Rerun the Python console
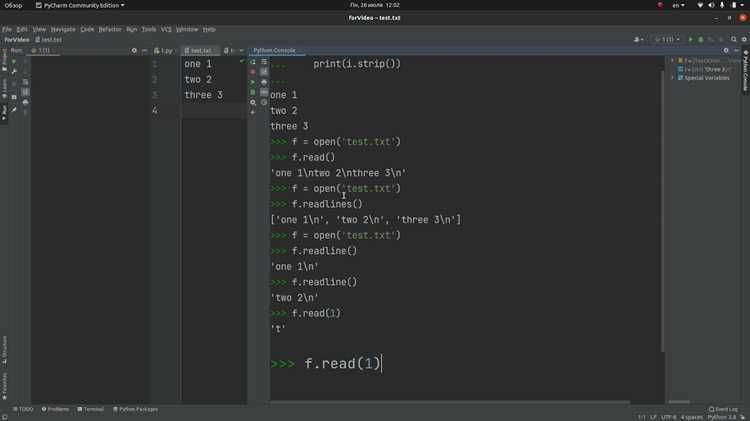This screenshot has height=421, width=750. click(253, 62)
